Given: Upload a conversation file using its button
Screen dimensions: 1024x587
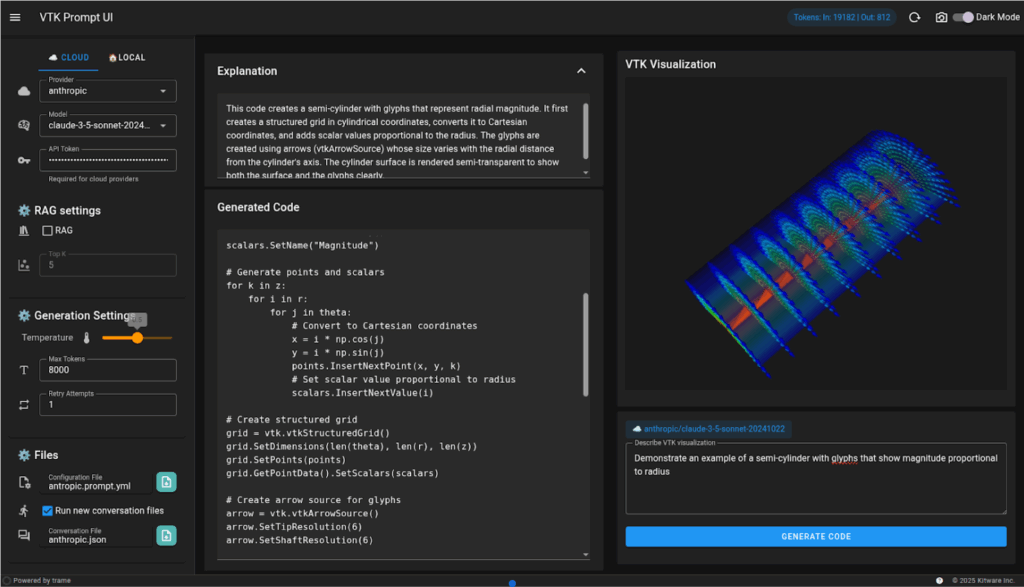Looking at the screenshot, I should tap(166, 536).
